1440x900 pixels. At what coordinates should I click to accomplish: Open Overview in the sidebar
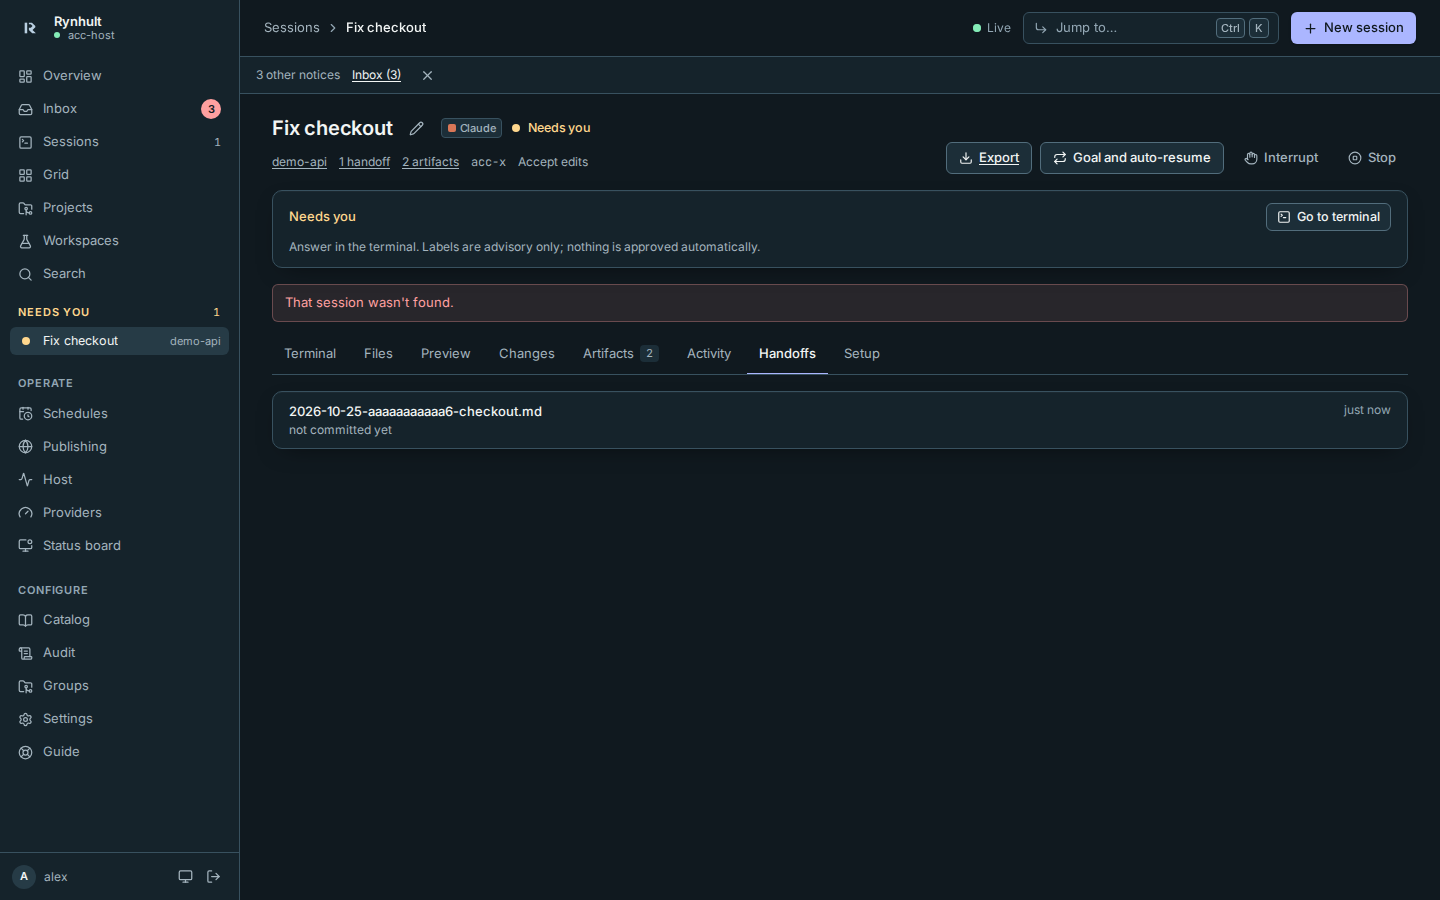[119, 76]
